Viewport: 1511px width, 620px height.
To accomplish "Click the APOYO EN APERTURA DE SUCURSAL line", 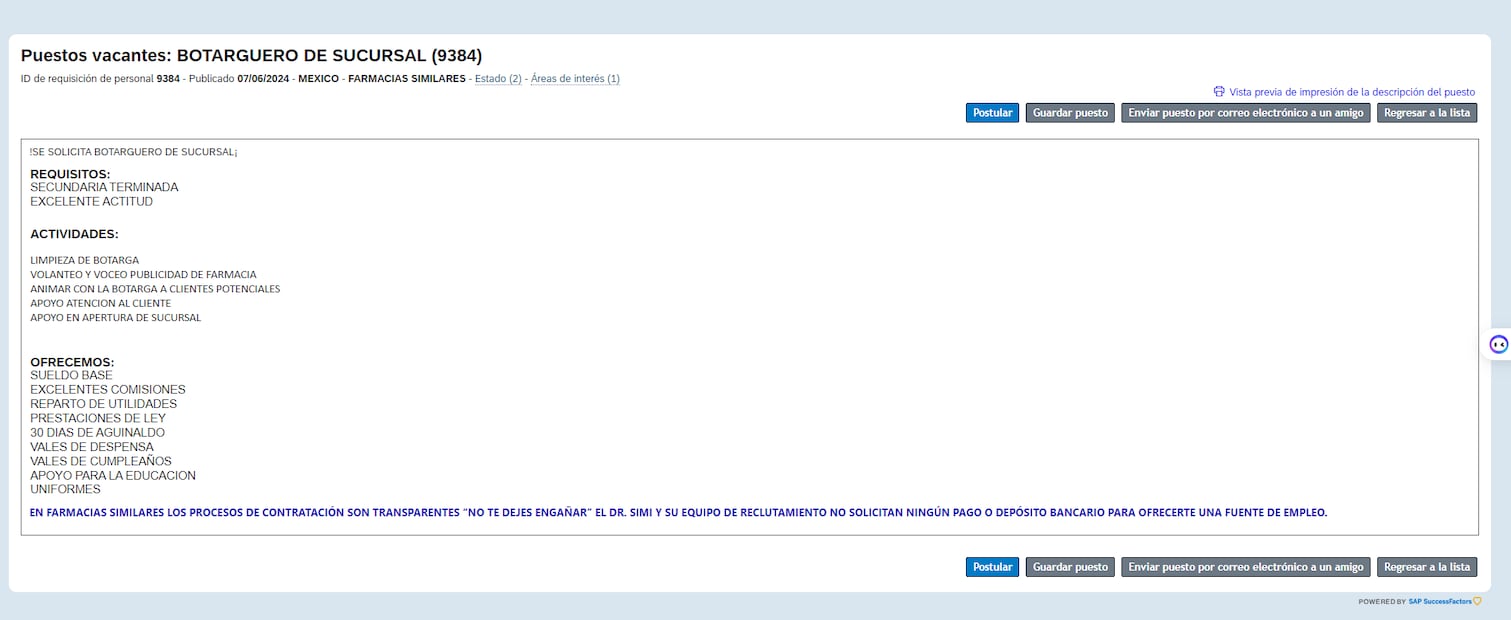I will pyautogui.click(x=115, y=318).
